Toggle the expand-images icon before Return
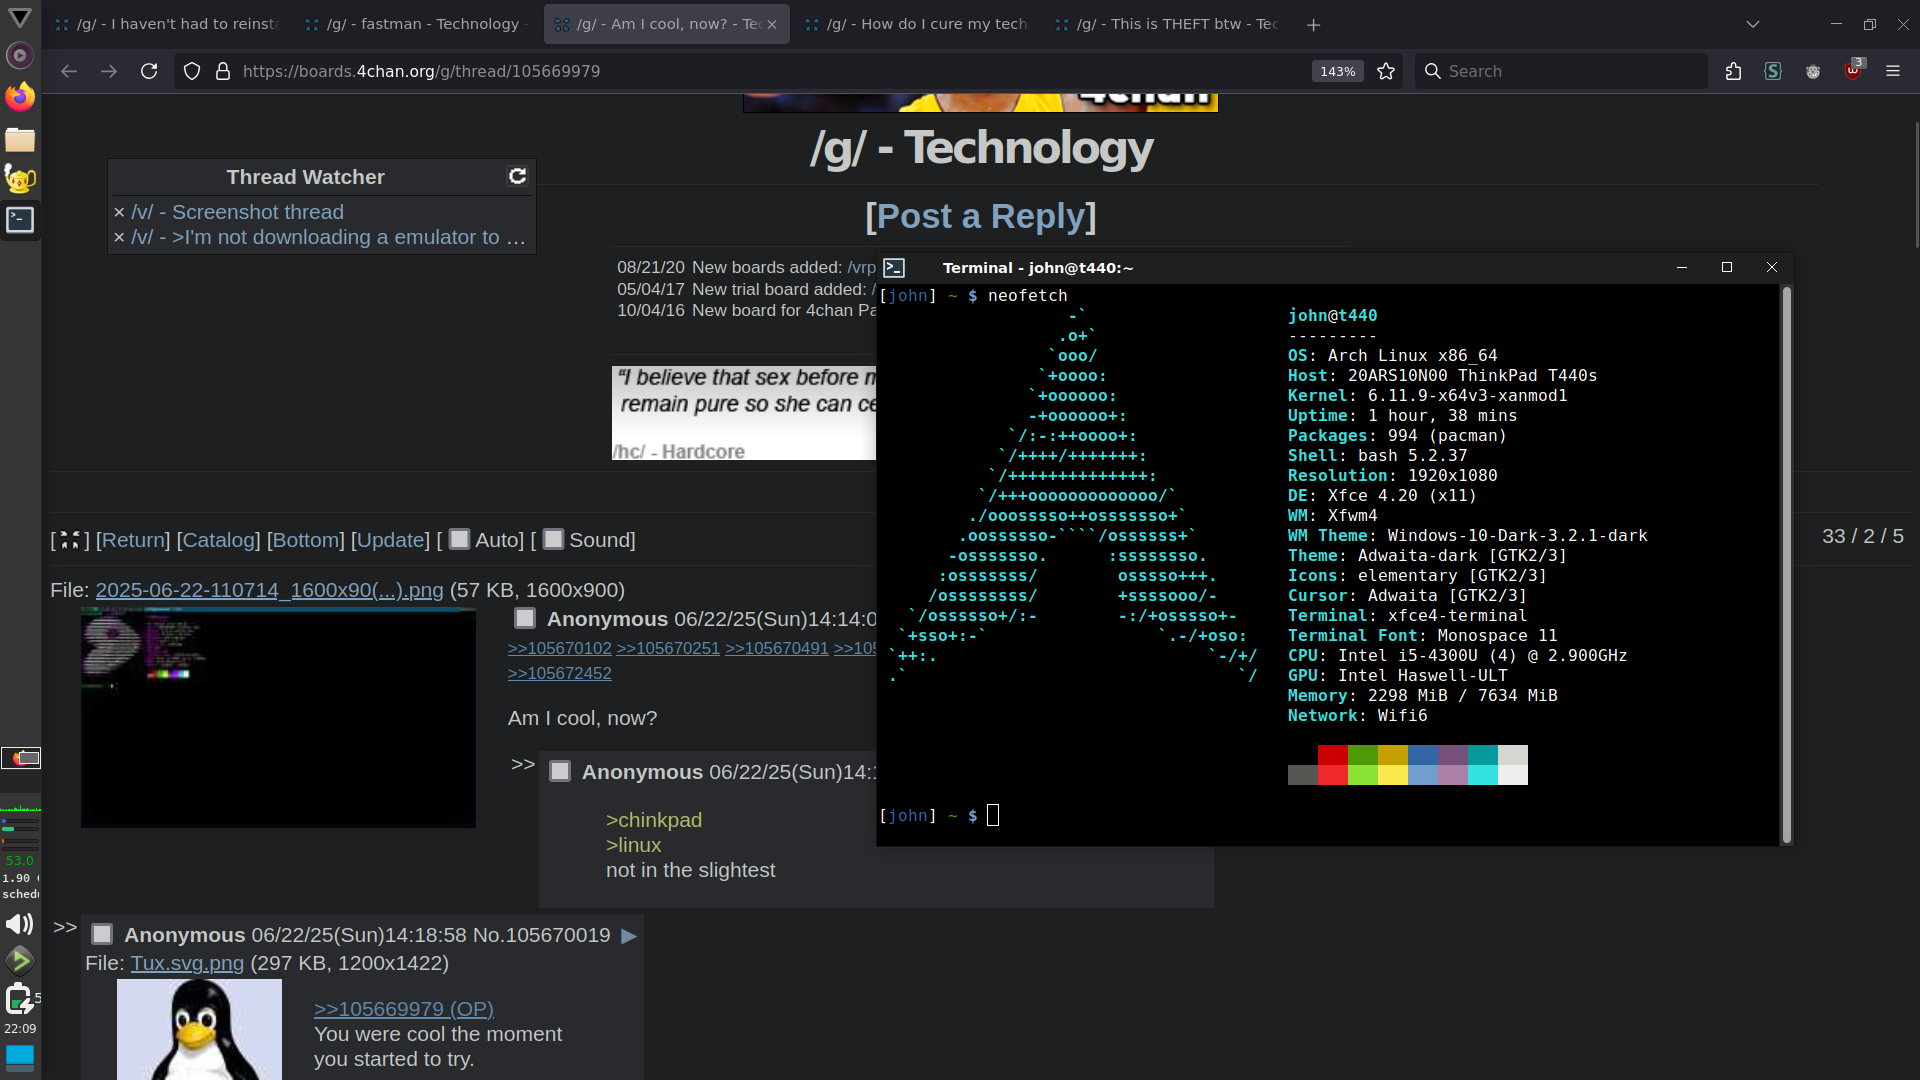 pos(70,540)
